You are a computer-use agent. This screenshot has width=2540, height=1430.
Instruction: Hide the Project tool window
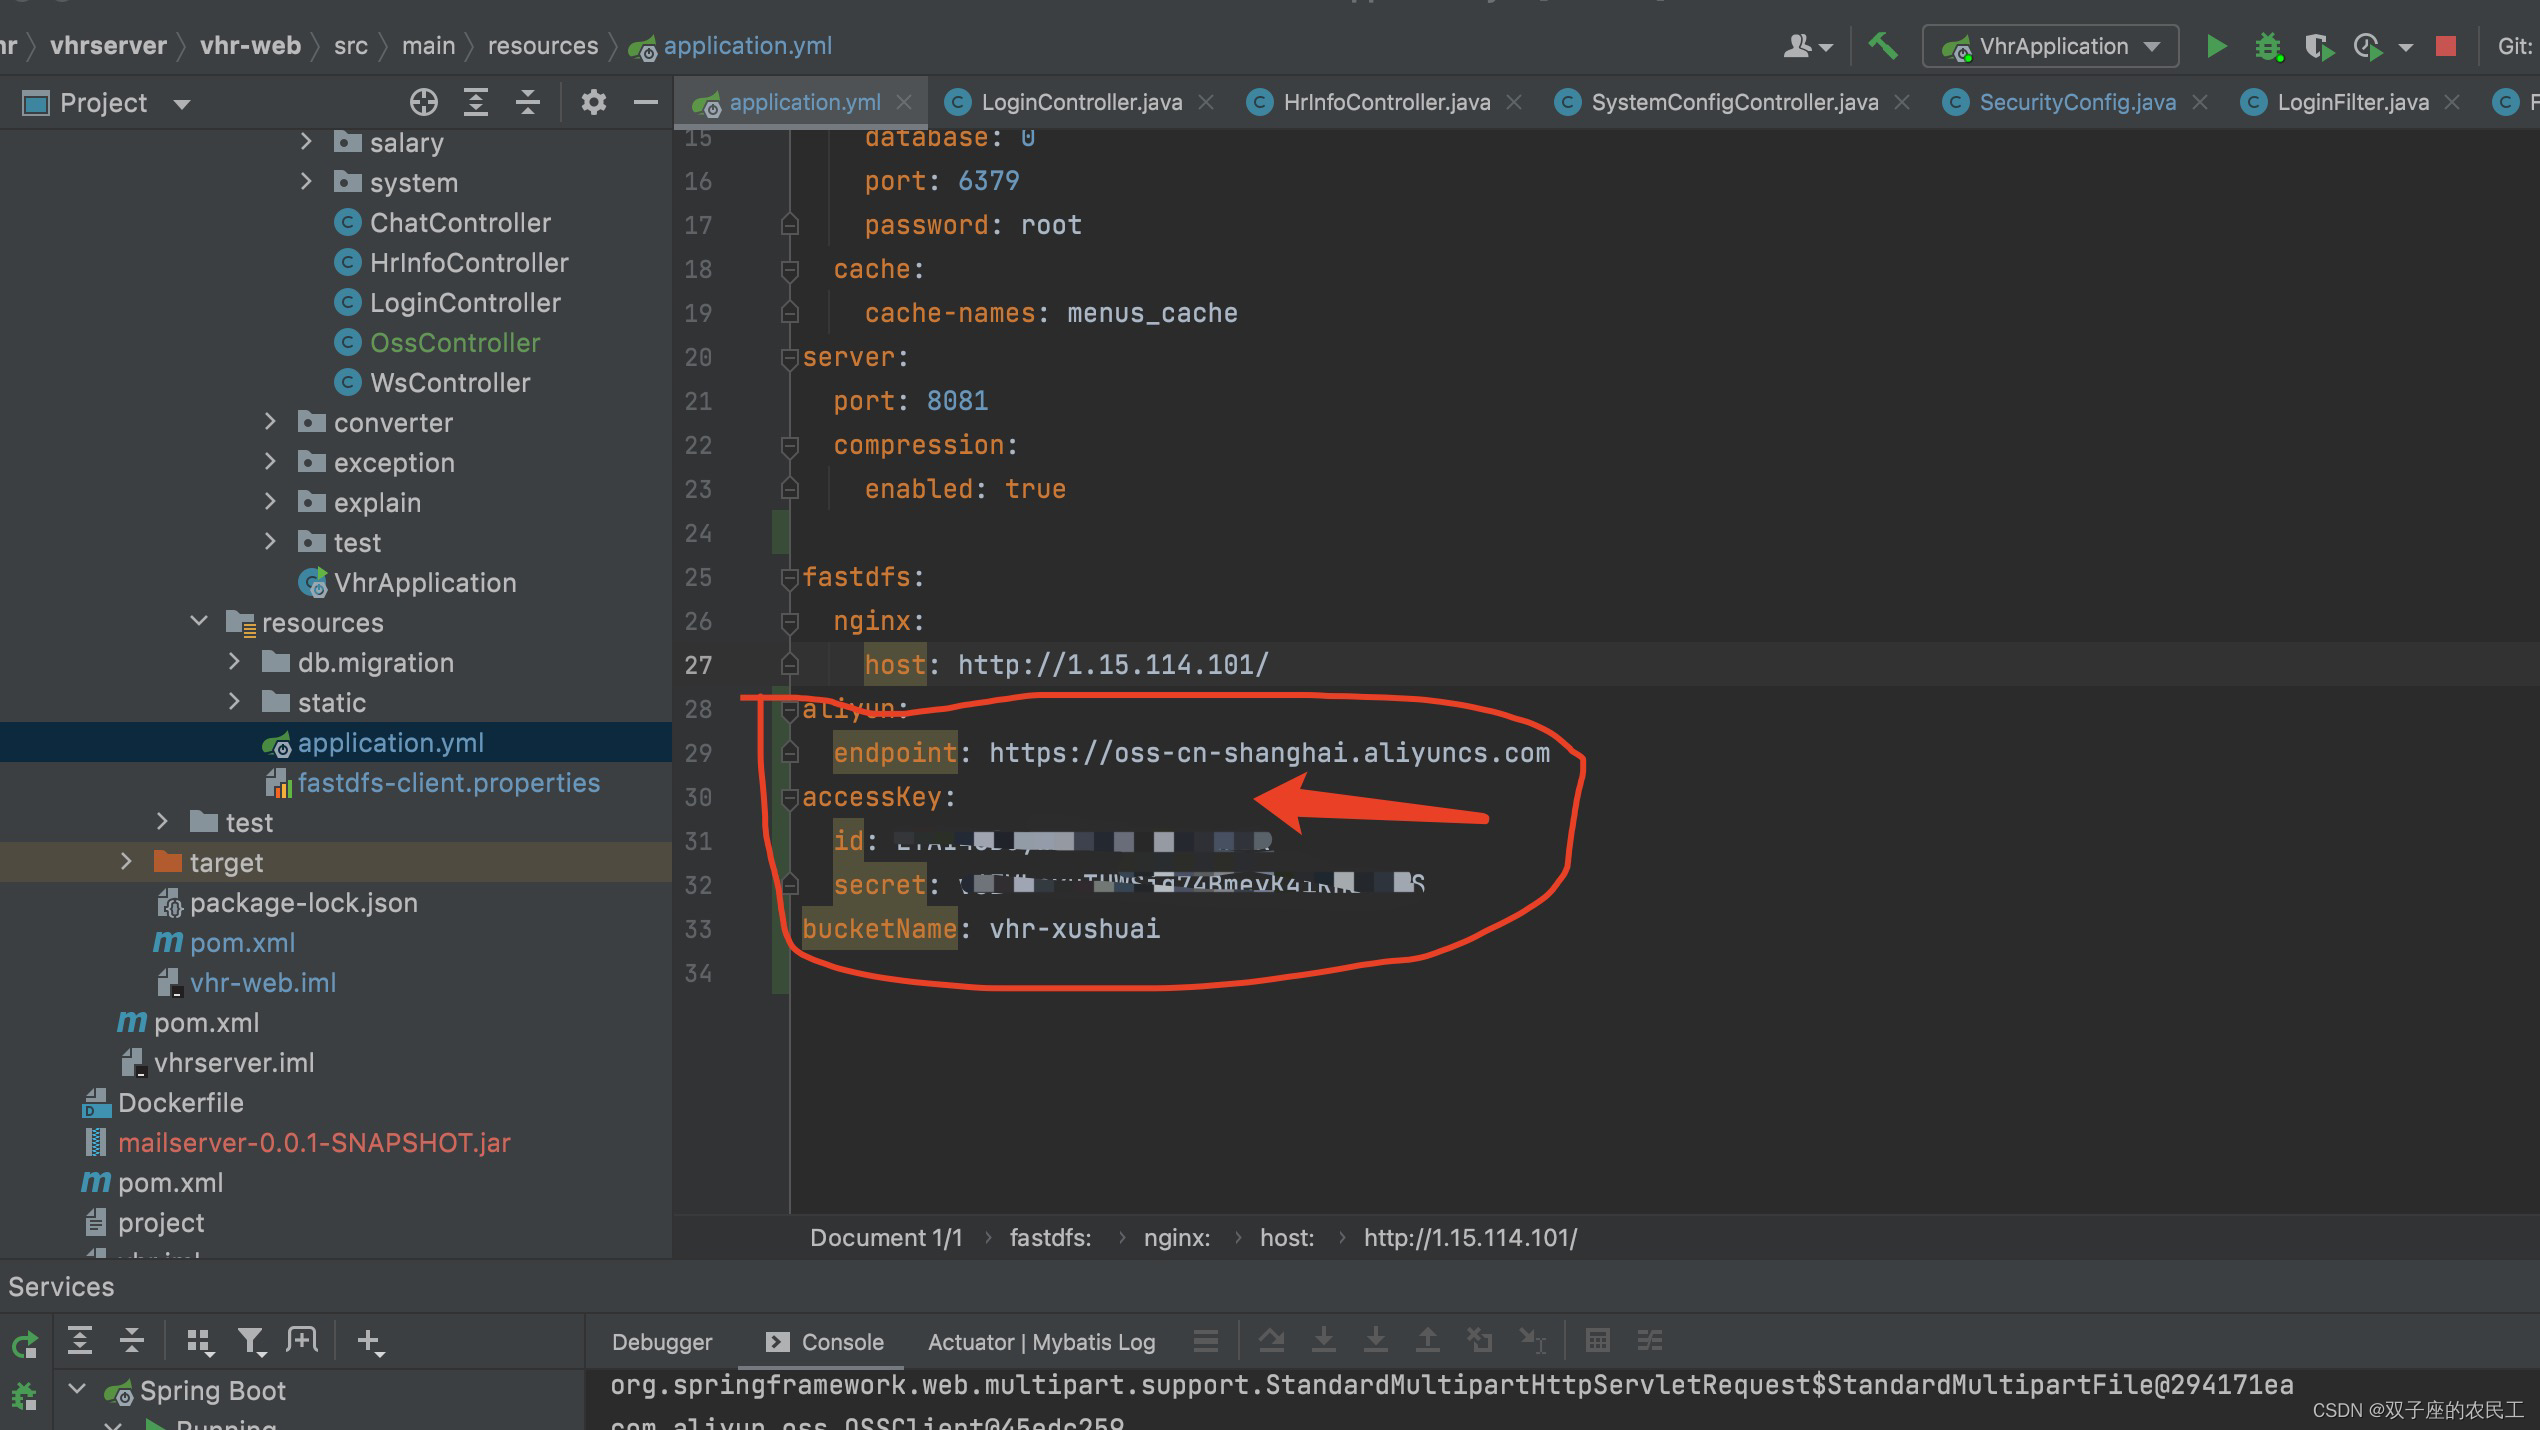(x=646, y=102)
